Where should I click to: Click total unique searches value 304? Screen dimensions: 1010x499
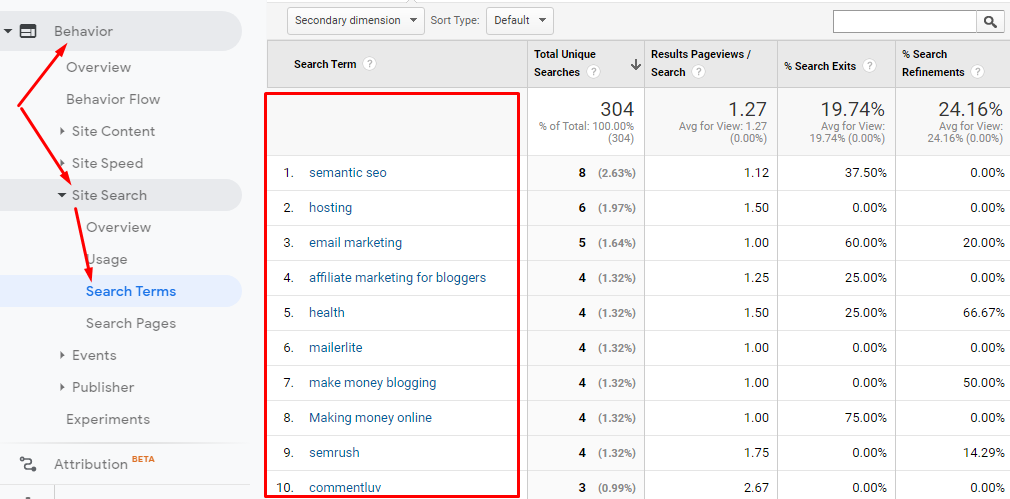[617, 109]
